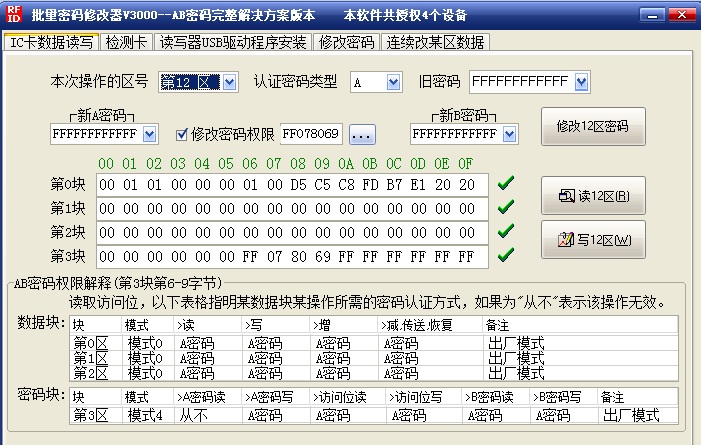Click the 第0块 hex data field
The width and height of the screenshot is (701, 446).
[292, 184]
